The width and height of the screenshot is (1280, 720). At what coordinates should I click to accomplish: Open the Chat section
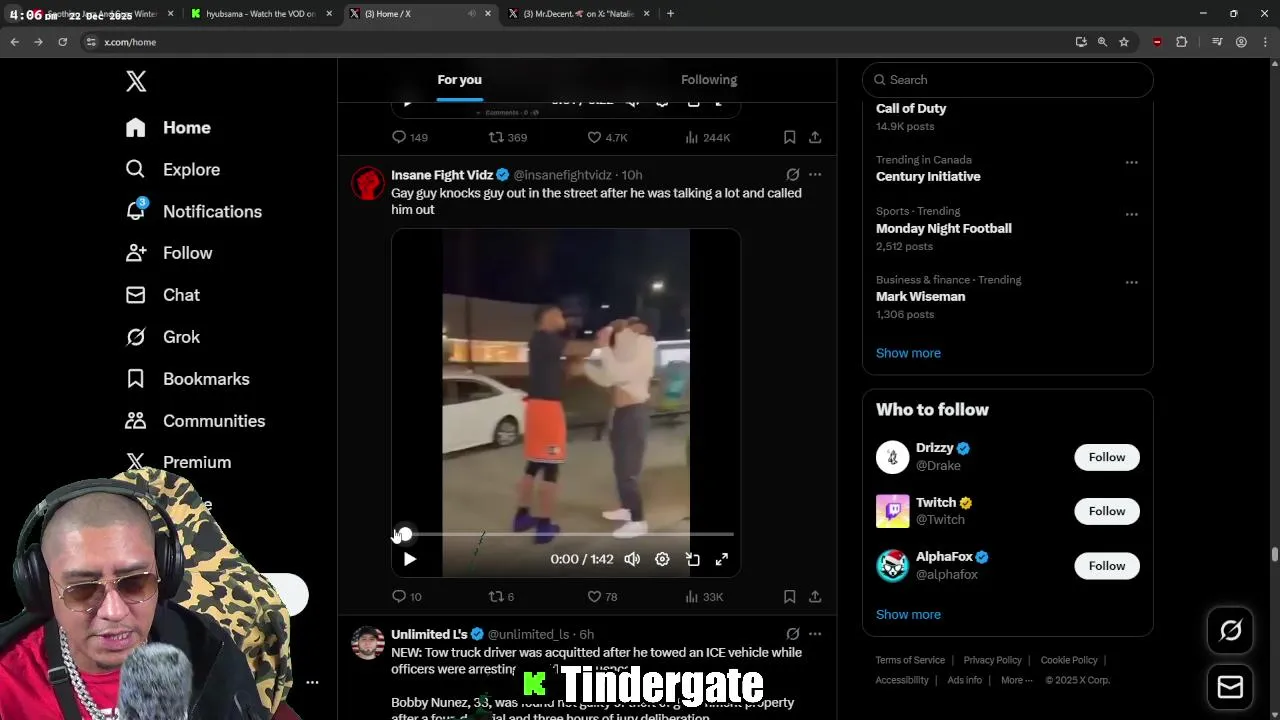tap(163, 295)
